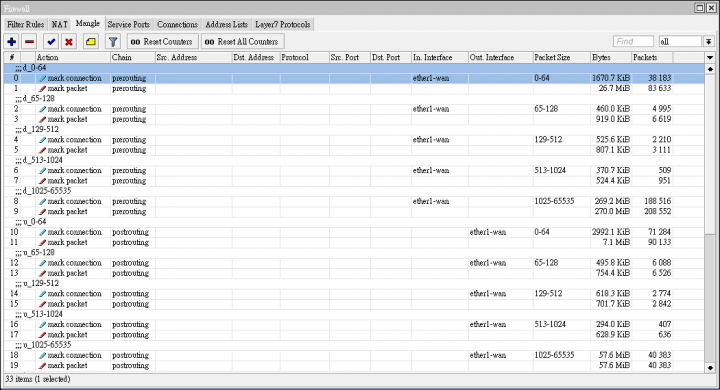Open the filter funnel icon

click(112, 42)
